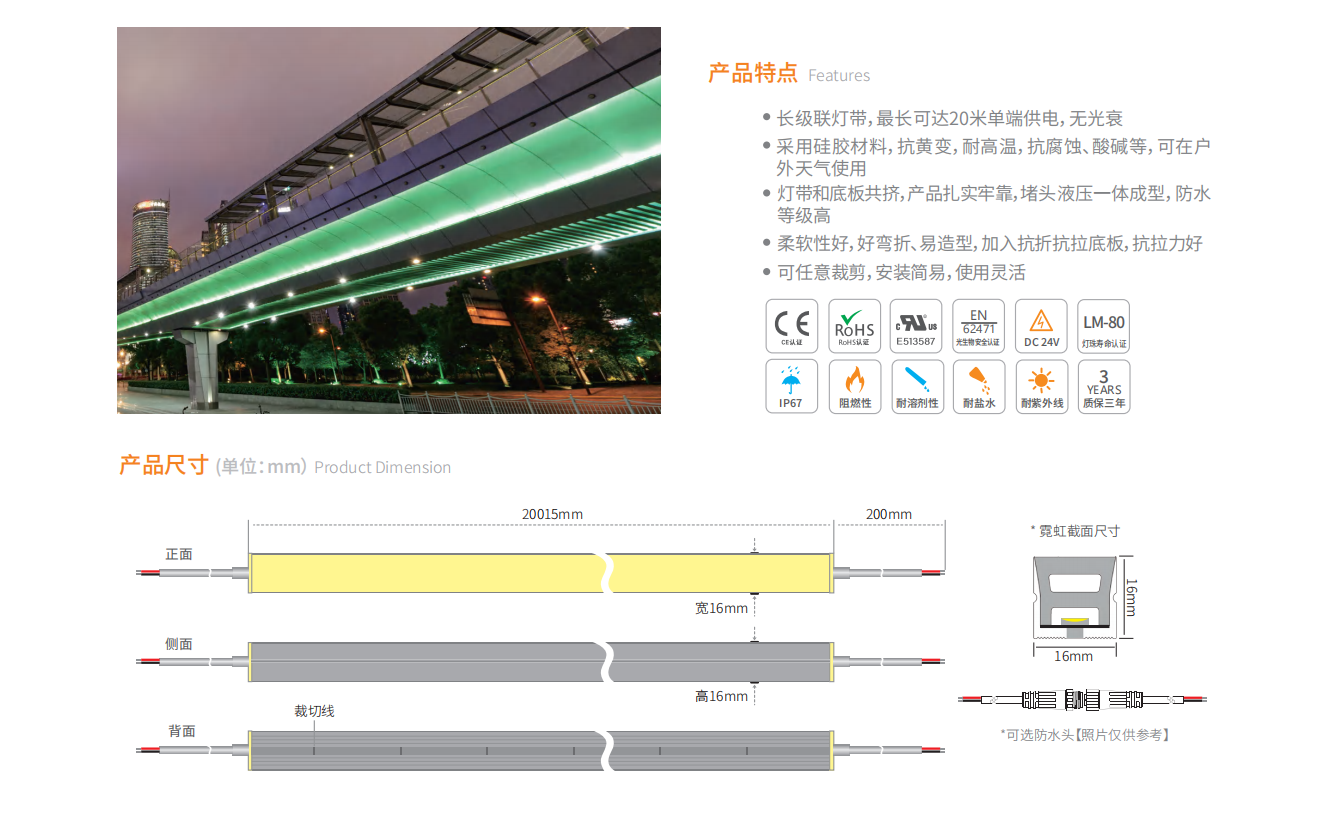Click the 20015mm length dimension label
This screenshot has width=1322, height=826.
552,514
